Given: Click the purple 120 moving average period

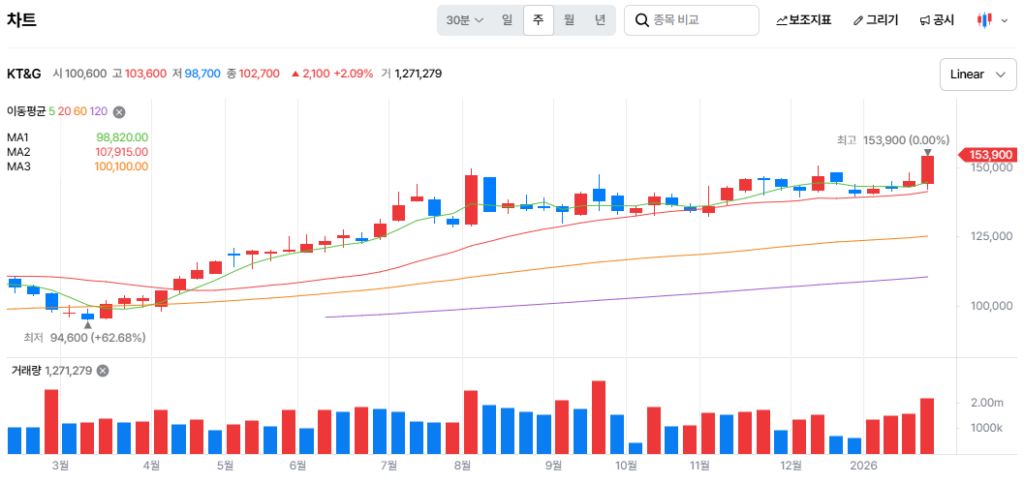Looking at the screenshot, I should click(99, 112).
